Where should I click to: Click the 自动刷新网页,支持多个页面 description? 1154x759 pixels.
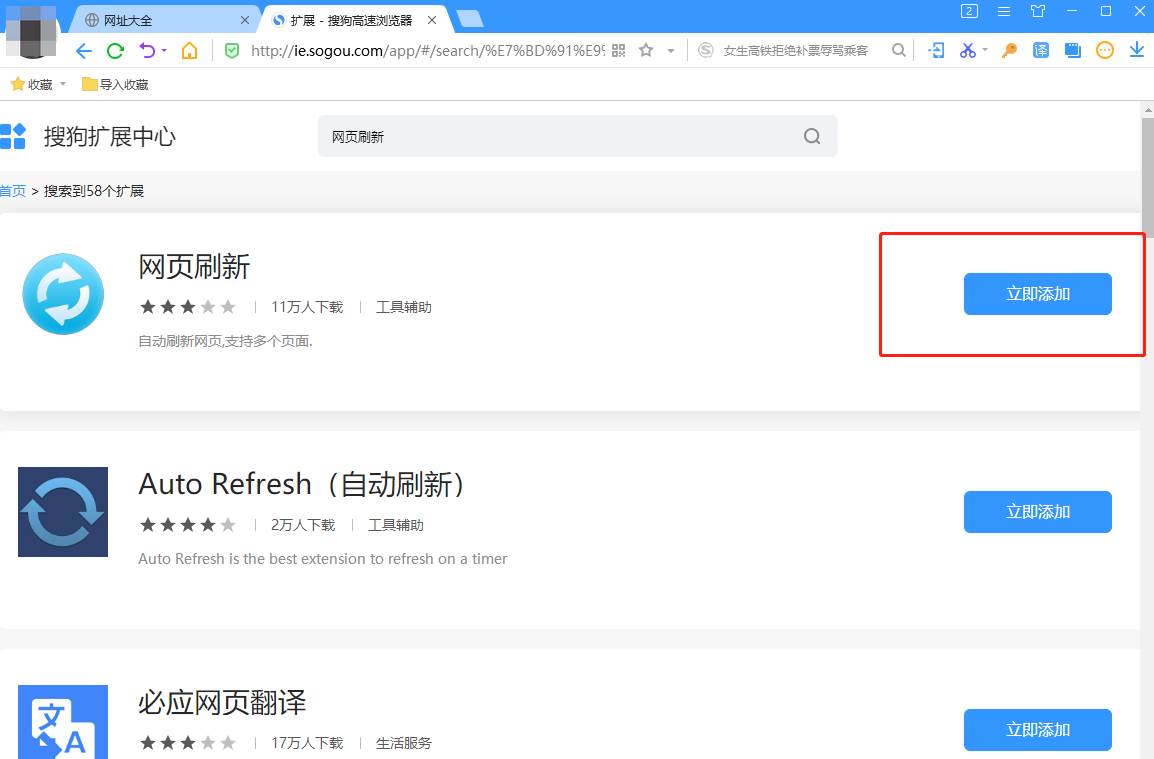pos(225,341)
